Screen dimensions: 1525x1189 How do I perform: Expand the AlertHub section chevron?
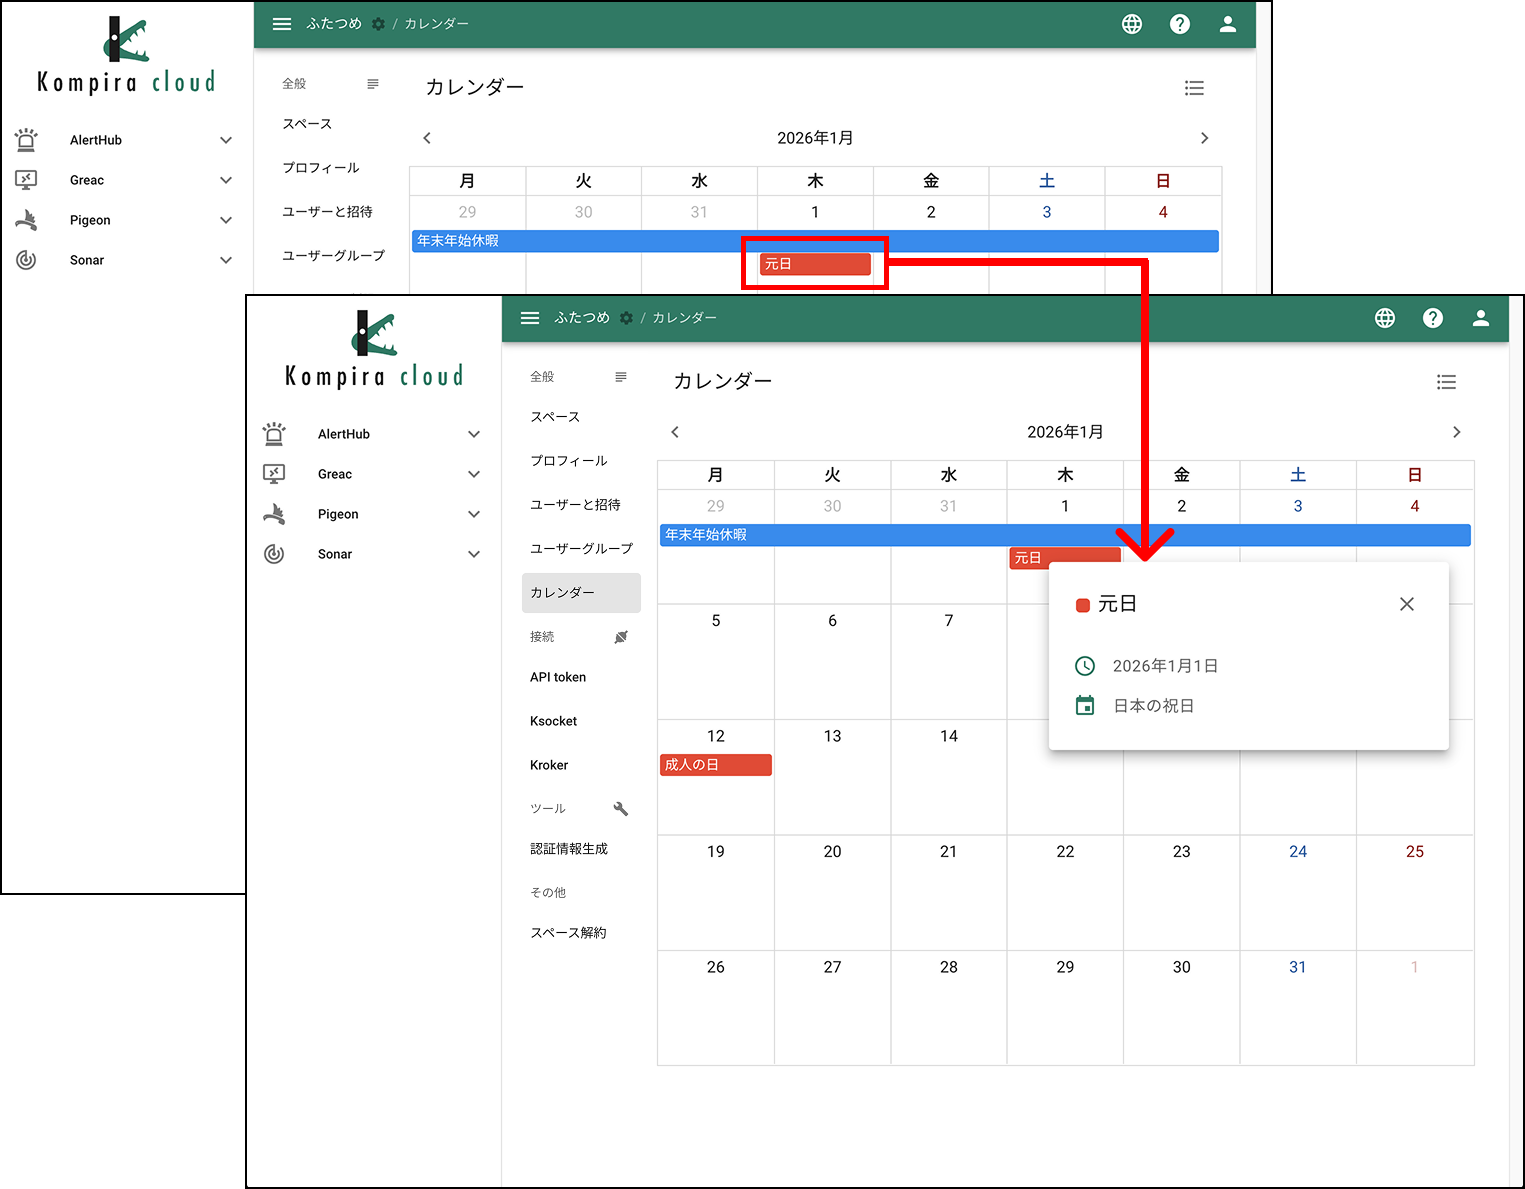click(x=473, y=433)
